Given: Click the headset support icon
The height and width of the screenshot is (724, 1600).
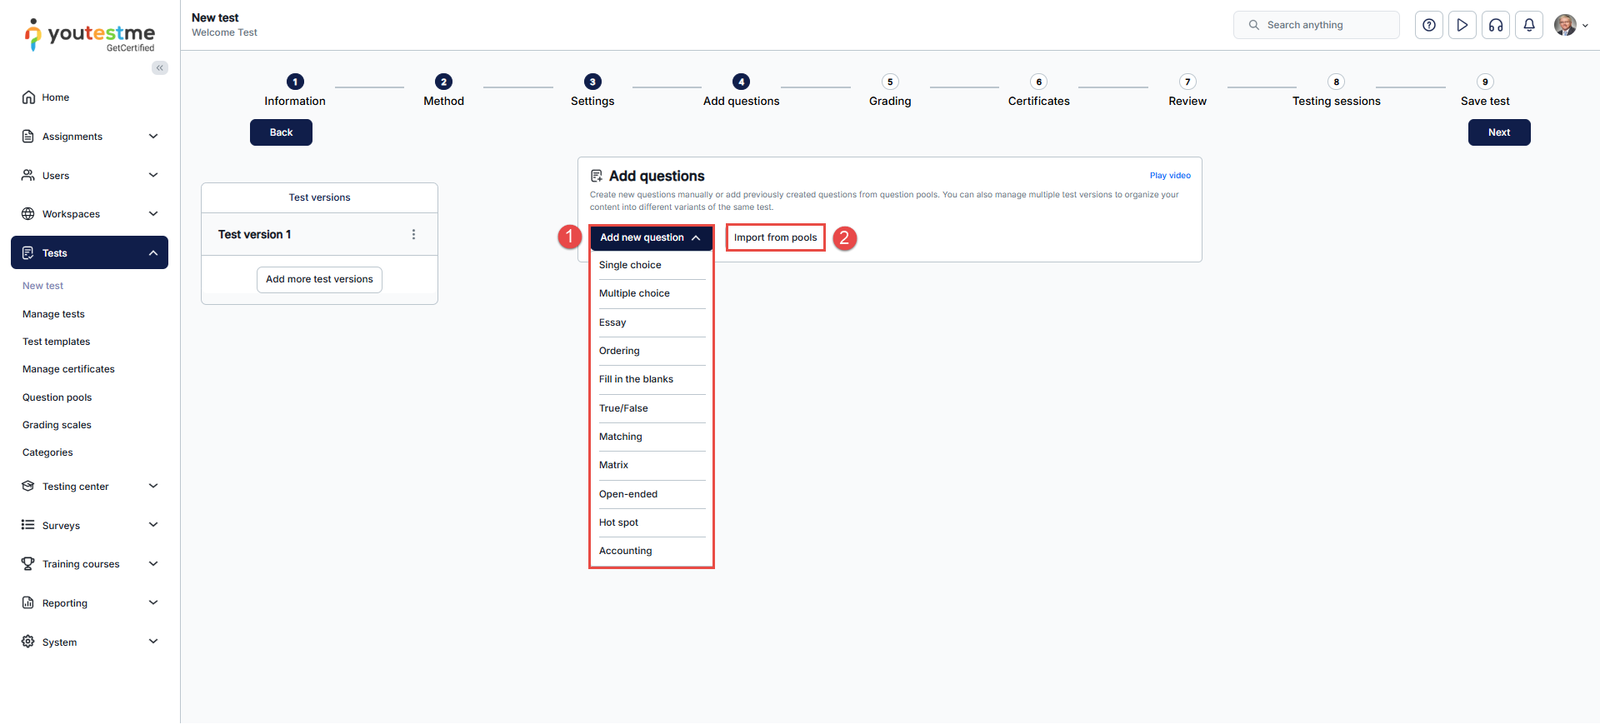Looking at the screenshot, I should (1496, 25).
